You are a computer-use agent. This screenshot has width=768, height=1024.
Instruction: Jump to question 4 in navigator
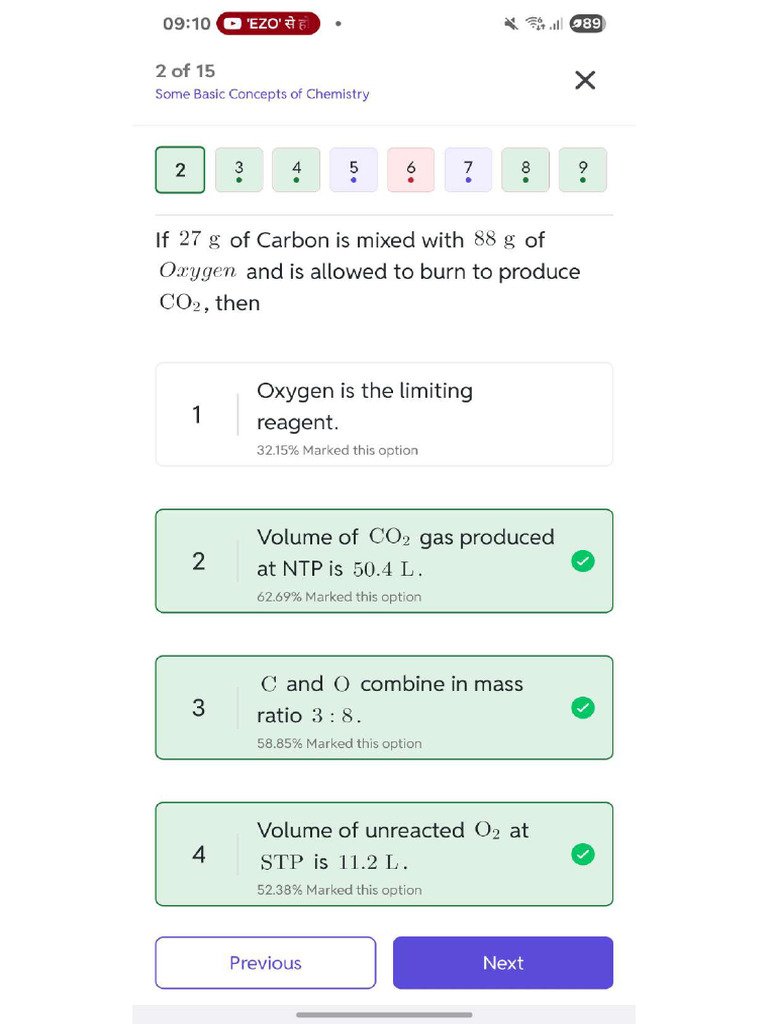point(296,170)
